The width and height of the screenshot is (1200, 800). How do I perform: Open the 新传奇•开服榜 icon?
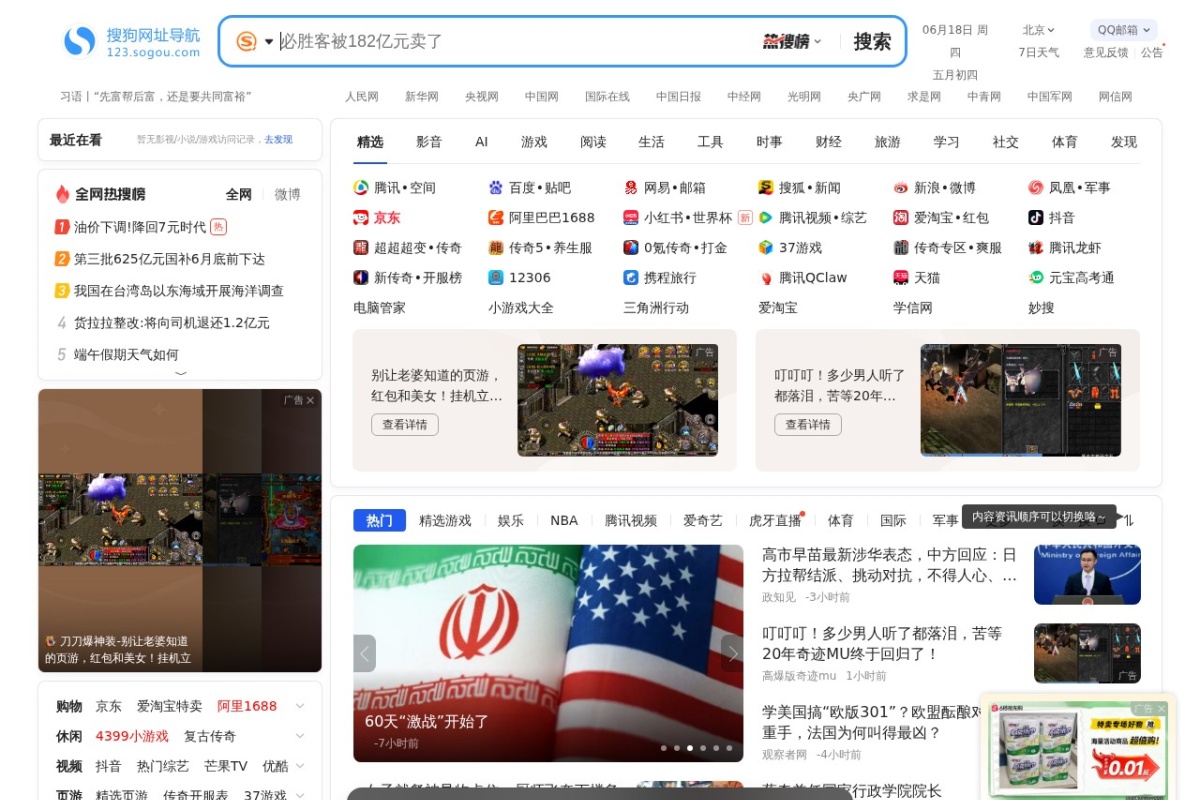pyautogui.click(x=361, y=277)
